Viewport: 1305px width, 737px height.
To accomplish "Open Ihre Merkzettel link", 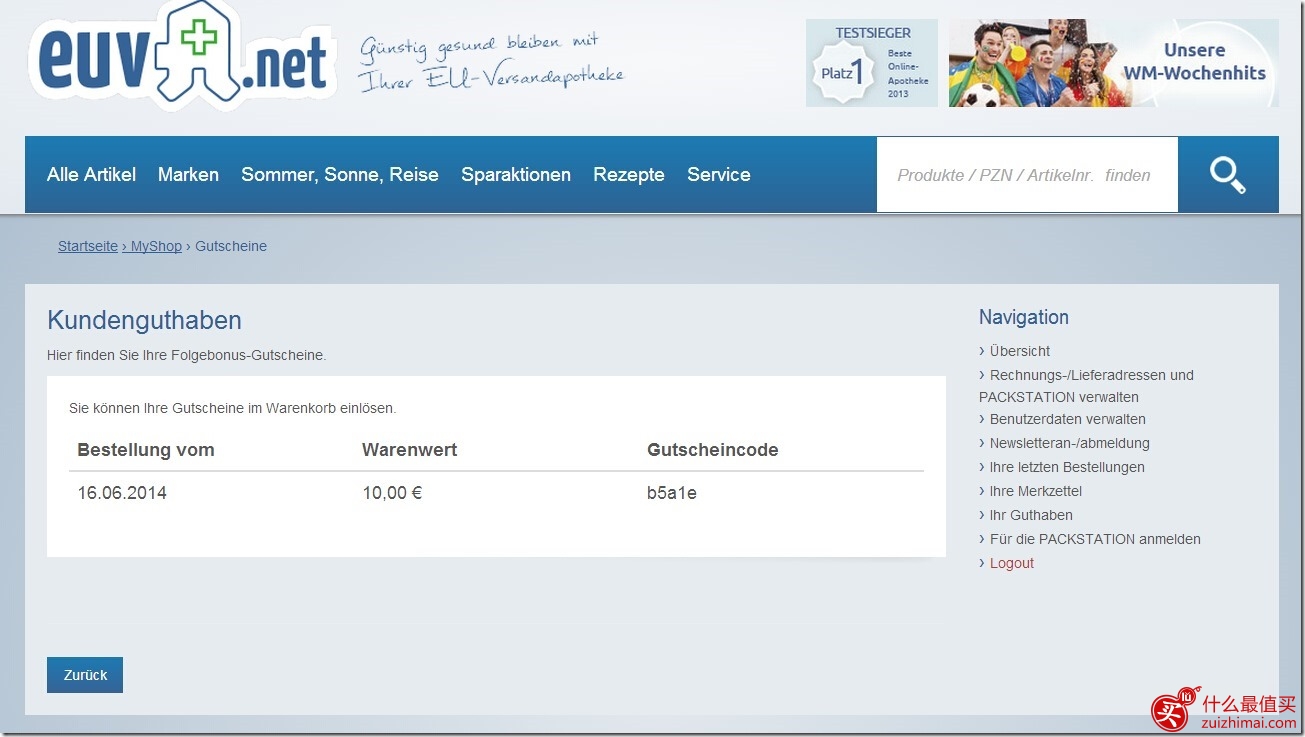I will 1036,491.
